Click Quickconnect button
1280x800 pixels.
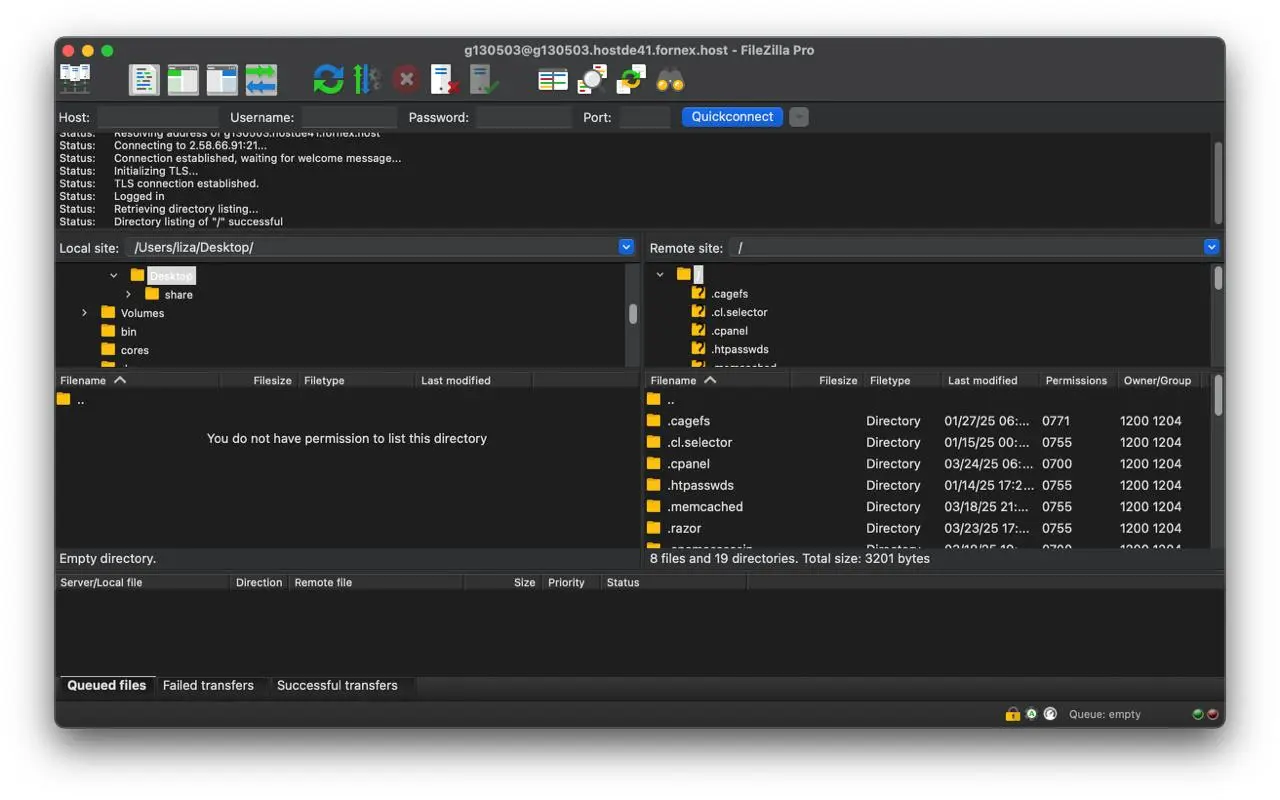732,117
